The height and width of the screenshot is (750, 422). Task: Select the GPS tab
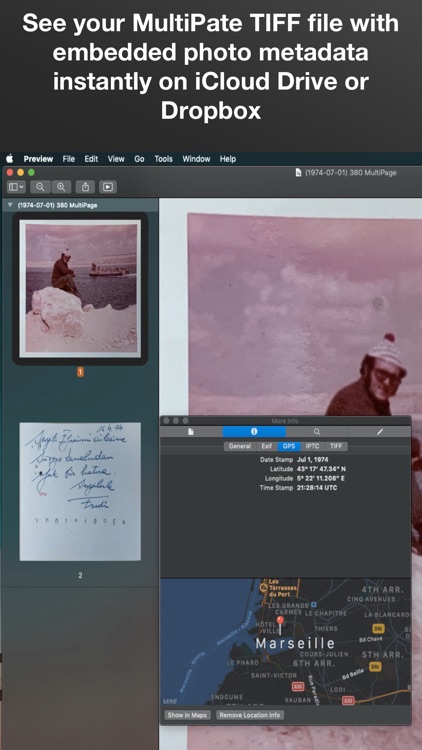[x=289, y=446]
